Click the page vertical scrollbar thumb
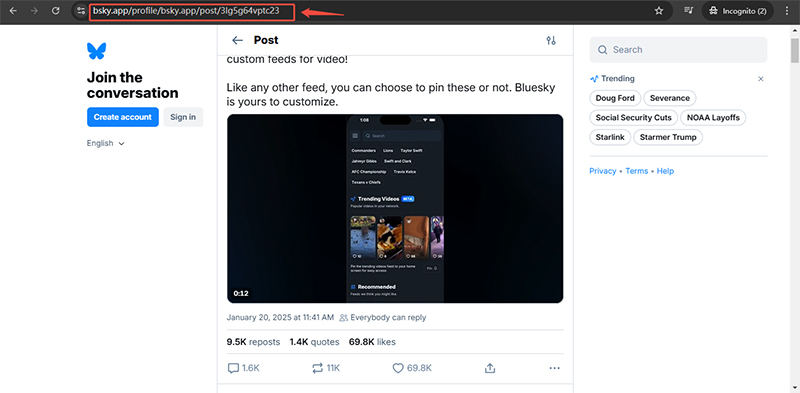 pos(795,50)
